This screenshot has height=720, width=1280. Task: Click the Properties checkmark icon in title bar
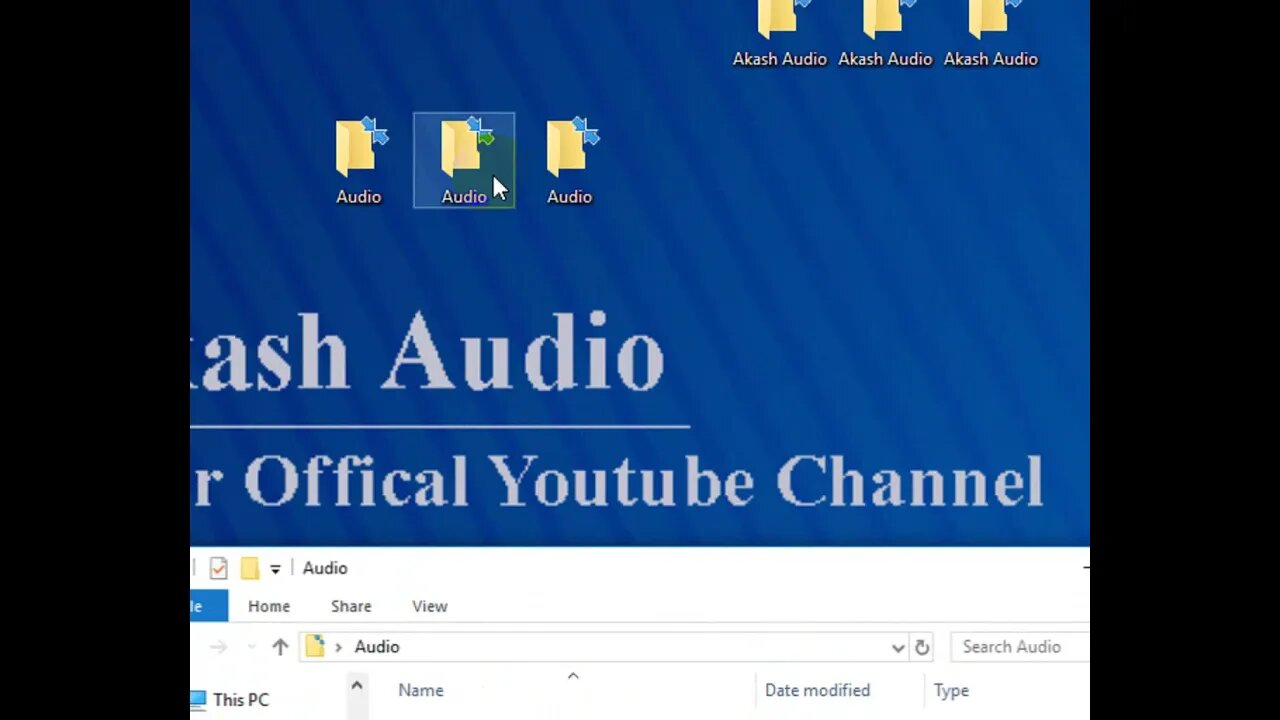[218, 568]
